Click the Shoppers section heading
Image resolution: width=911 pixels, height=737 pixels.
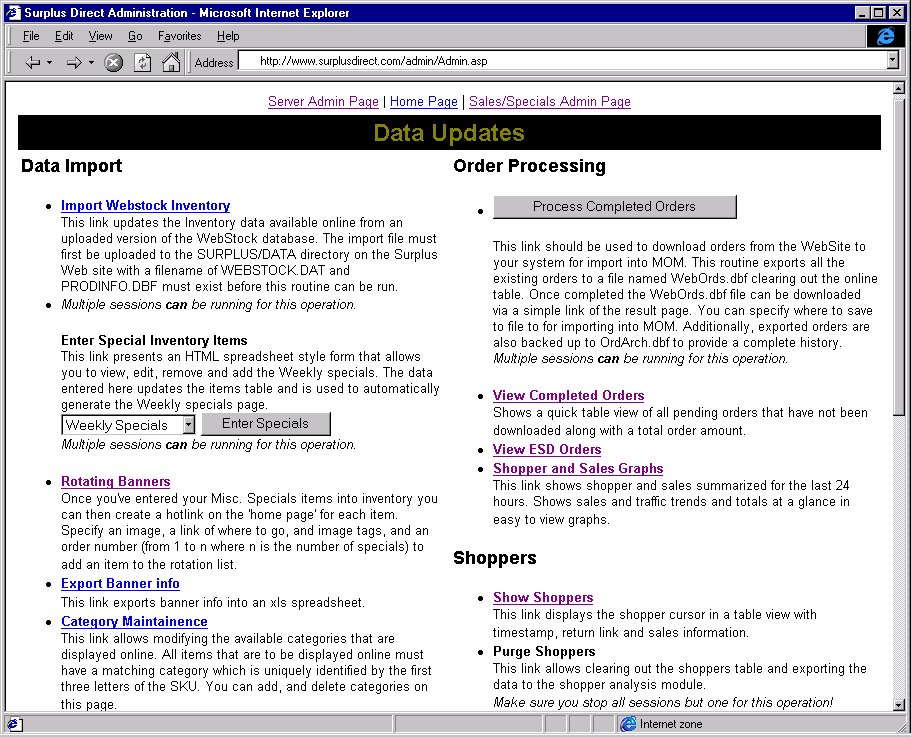tap(494, 558)
